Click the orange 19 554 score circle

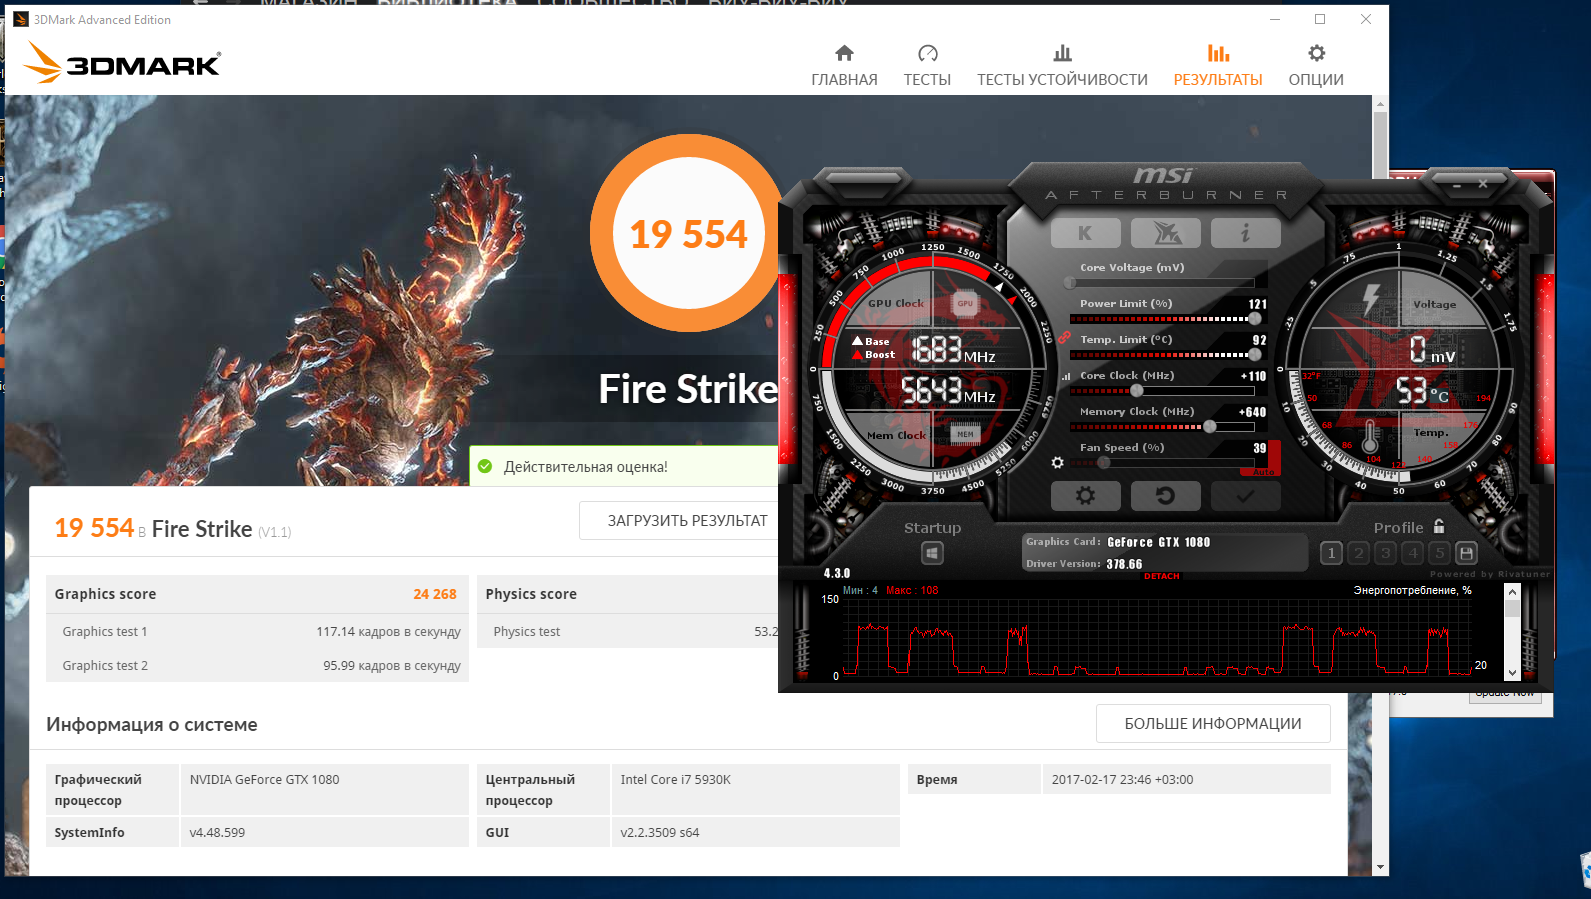pos(688,234)
